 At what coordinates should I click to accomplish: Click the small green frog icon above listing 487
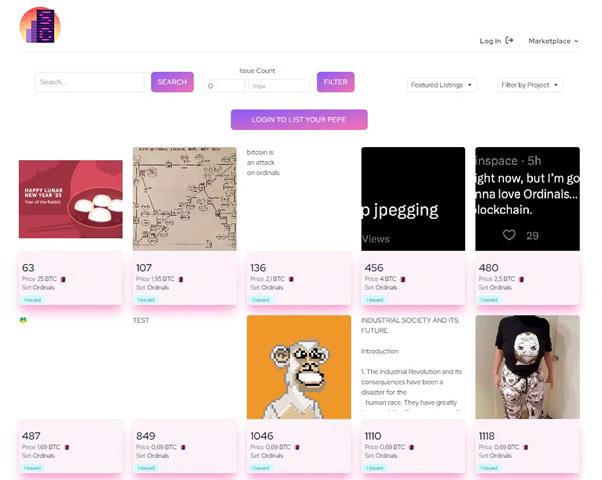23,319
